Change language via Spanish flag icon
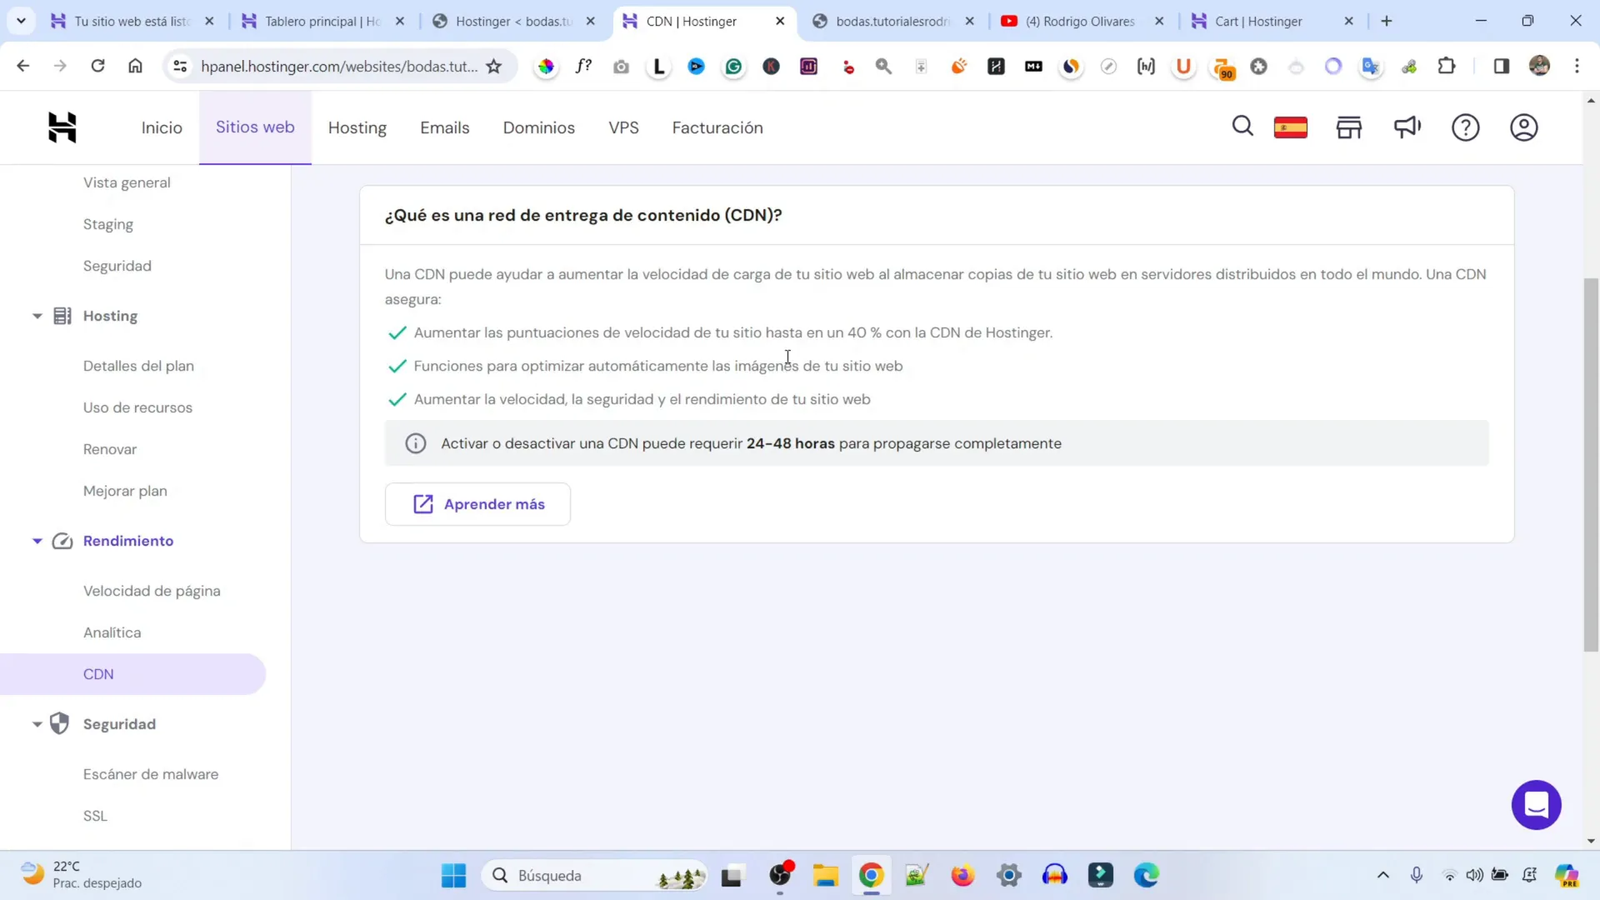The width and height of the screenshot is (1600, 900). pos(1290,127)
